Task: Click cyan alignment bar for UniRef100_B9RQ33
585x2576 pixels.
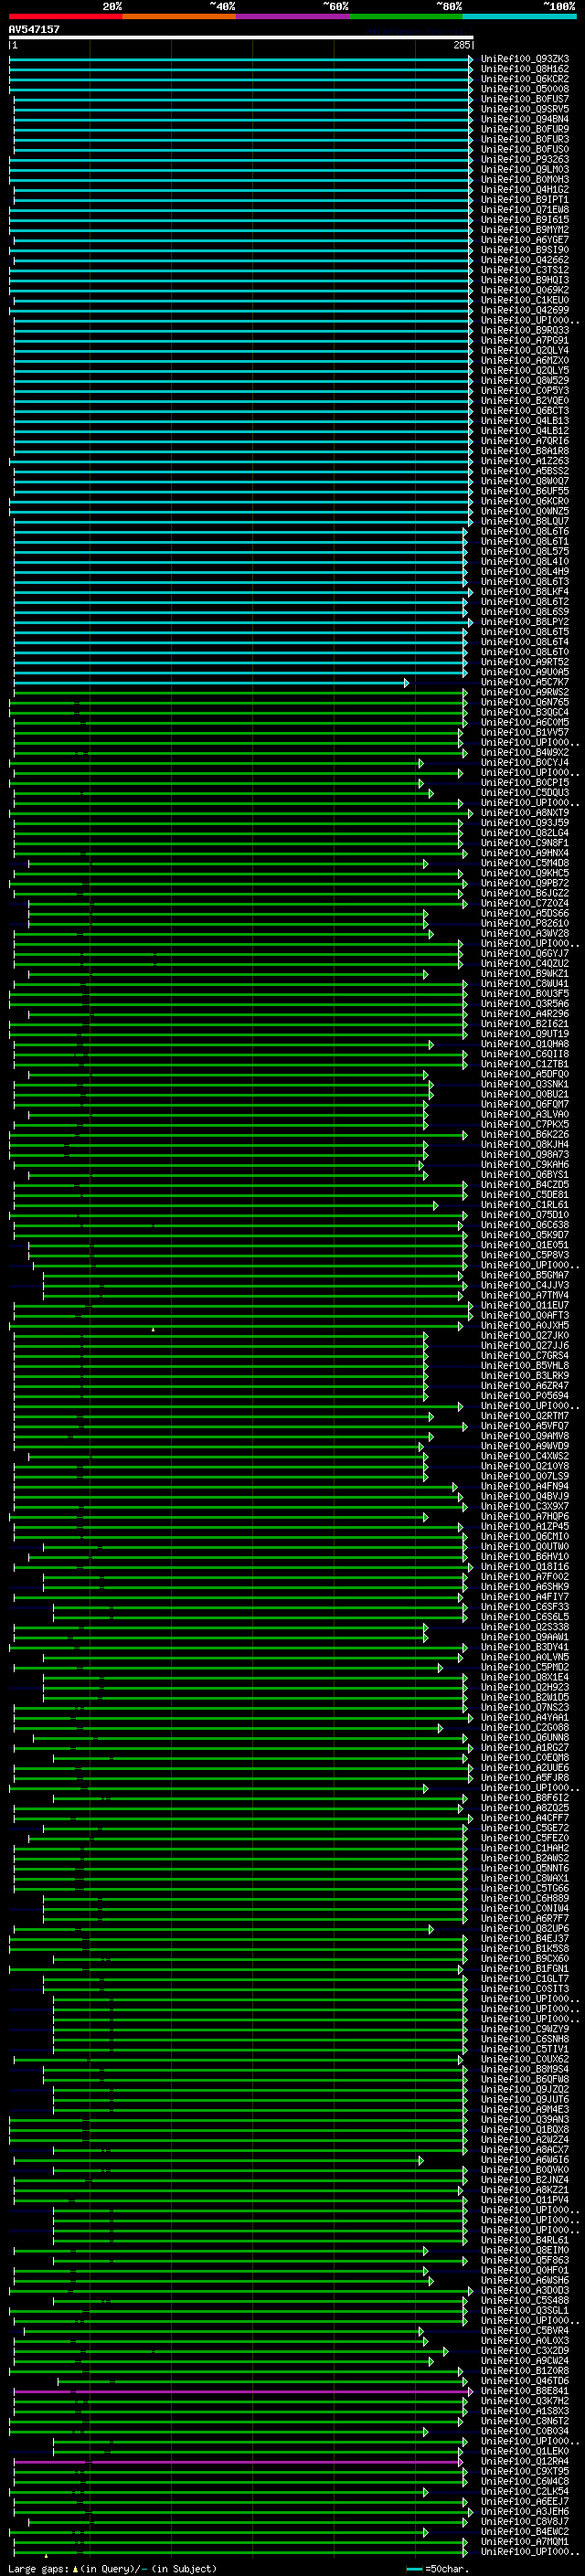Action: [243, 330]
